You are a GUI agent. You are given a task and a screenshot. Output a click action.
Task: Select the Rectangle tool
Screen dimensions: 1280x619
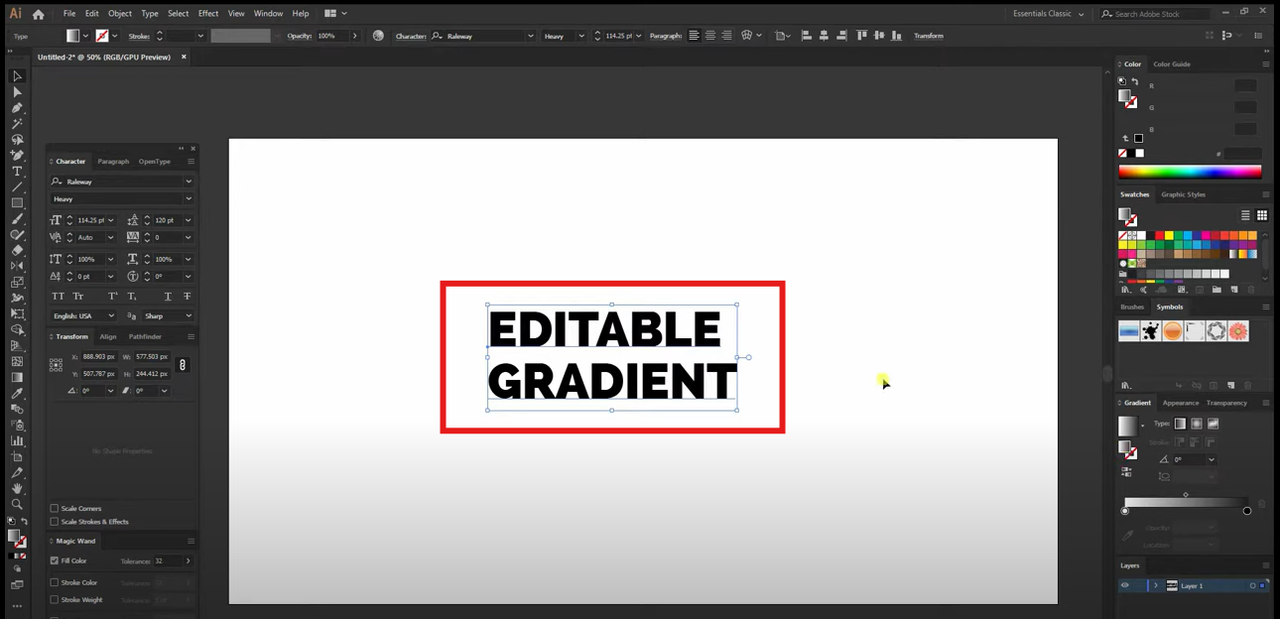click(17, 203)
